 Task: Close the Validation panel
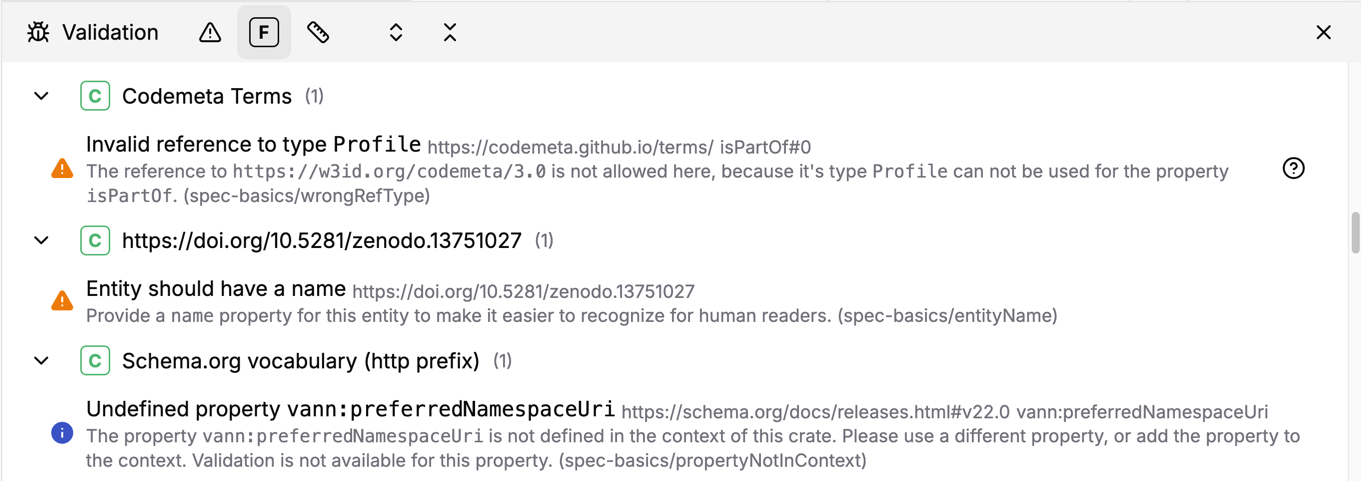tap(1323, 32)
